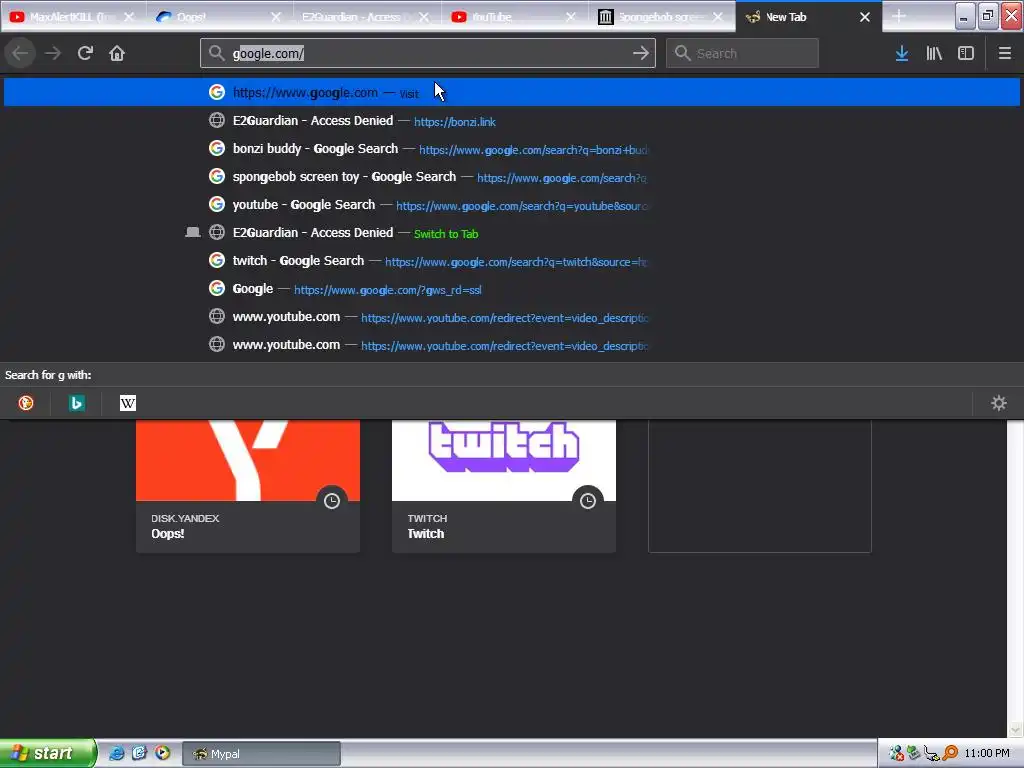
Task: Click the Mypal taskbar button
Action: 261,754
